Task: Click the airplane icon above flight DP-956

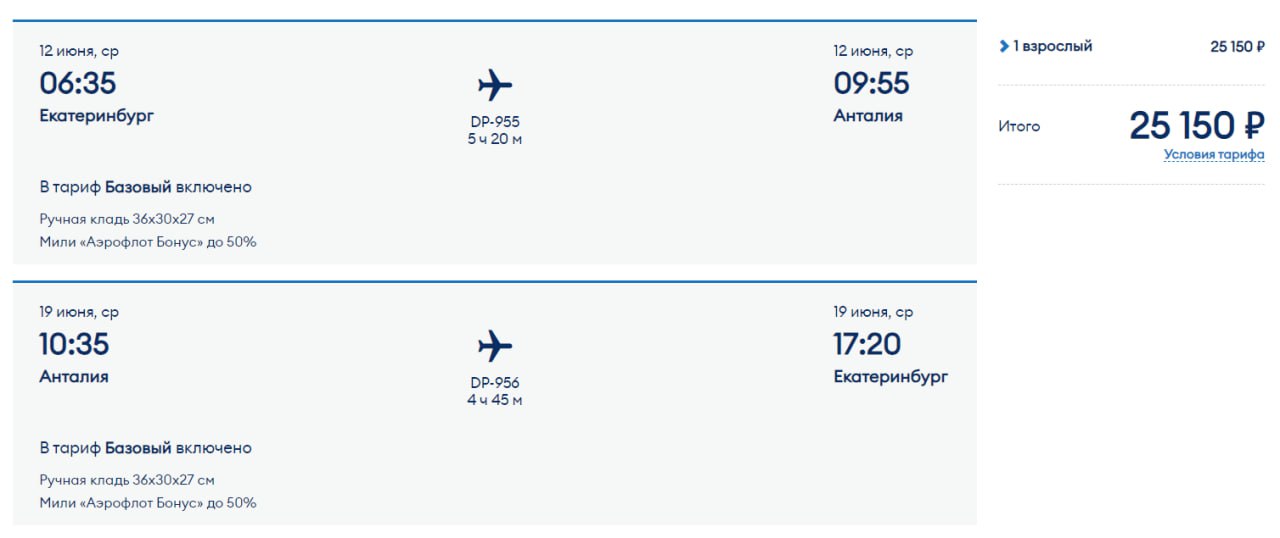Action: pos(495,346)
